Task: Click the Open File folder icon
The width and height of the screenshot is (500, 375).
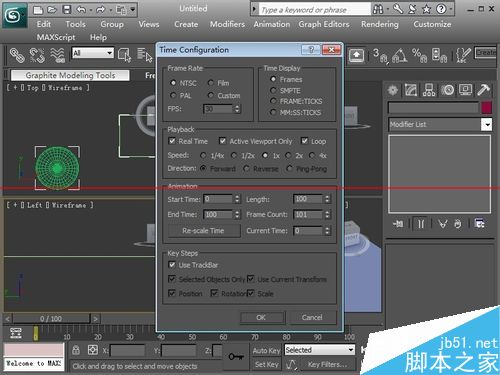Action: click(52, 10)
